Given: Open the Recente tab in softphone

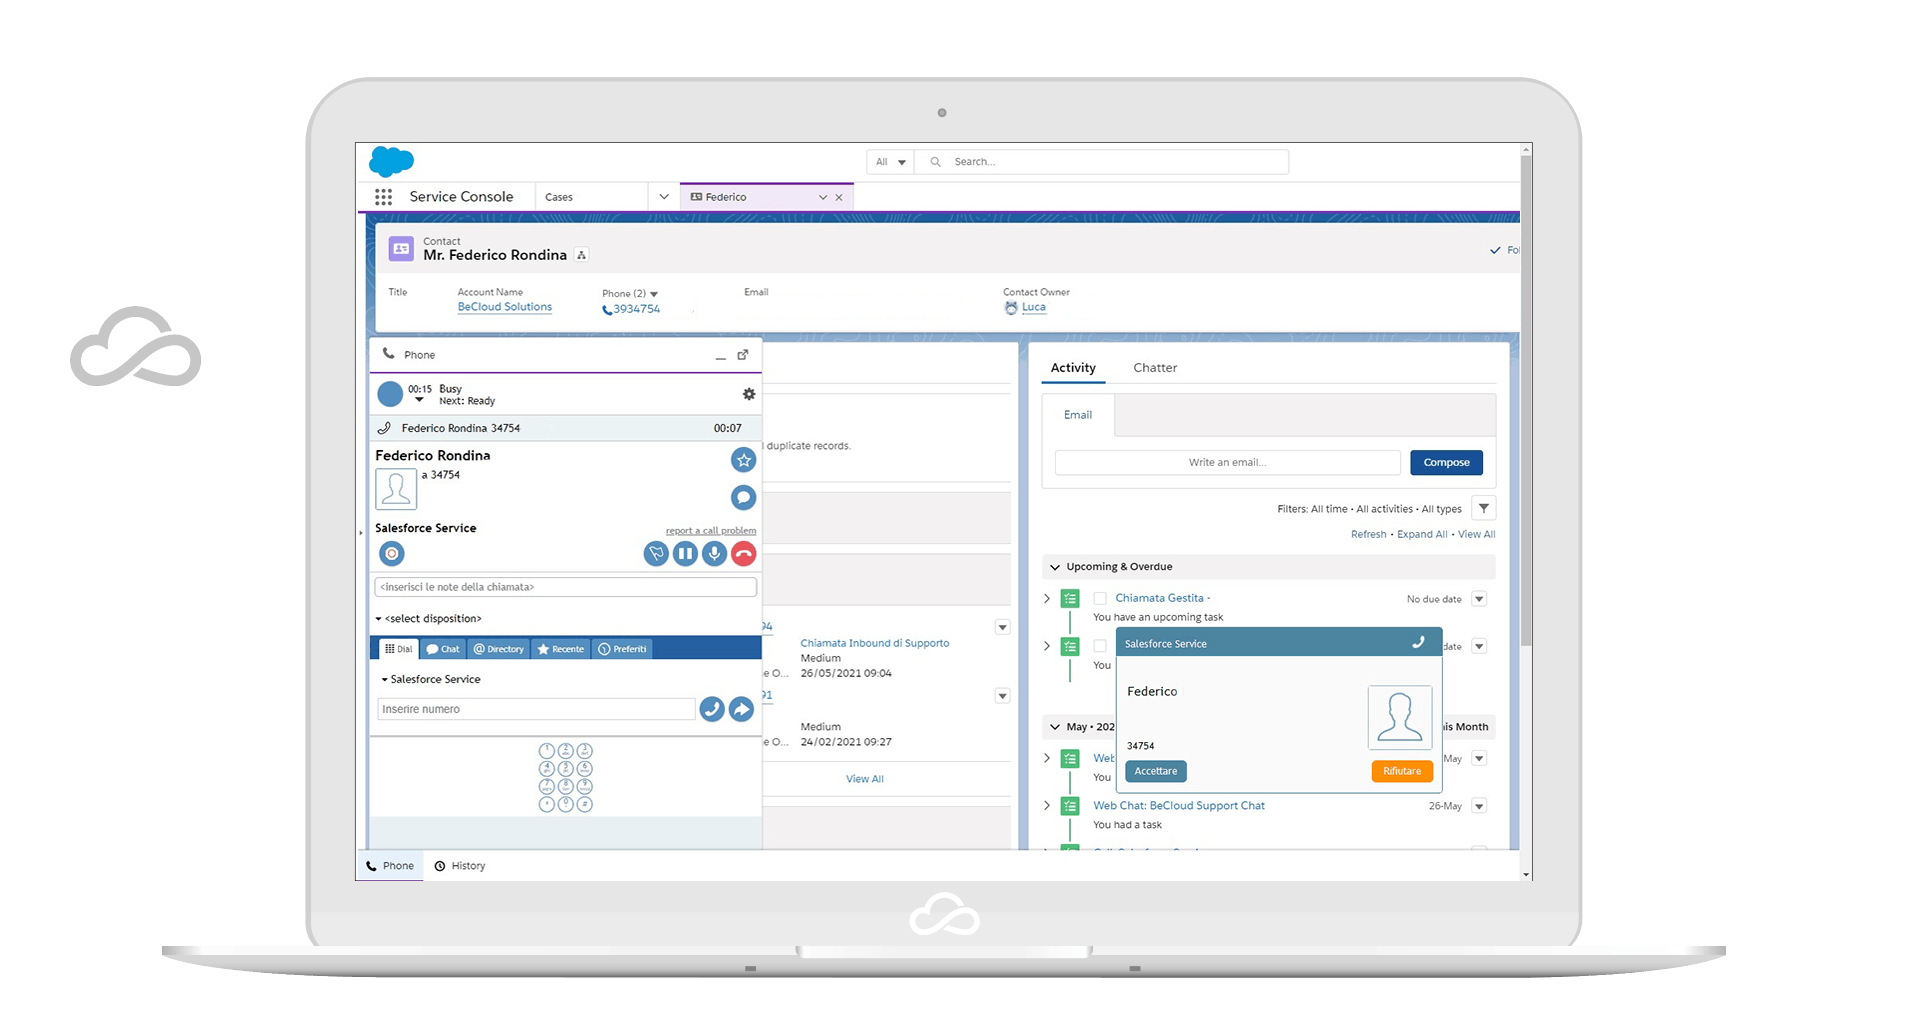Looking at the screenshot, I should (561, 649).
